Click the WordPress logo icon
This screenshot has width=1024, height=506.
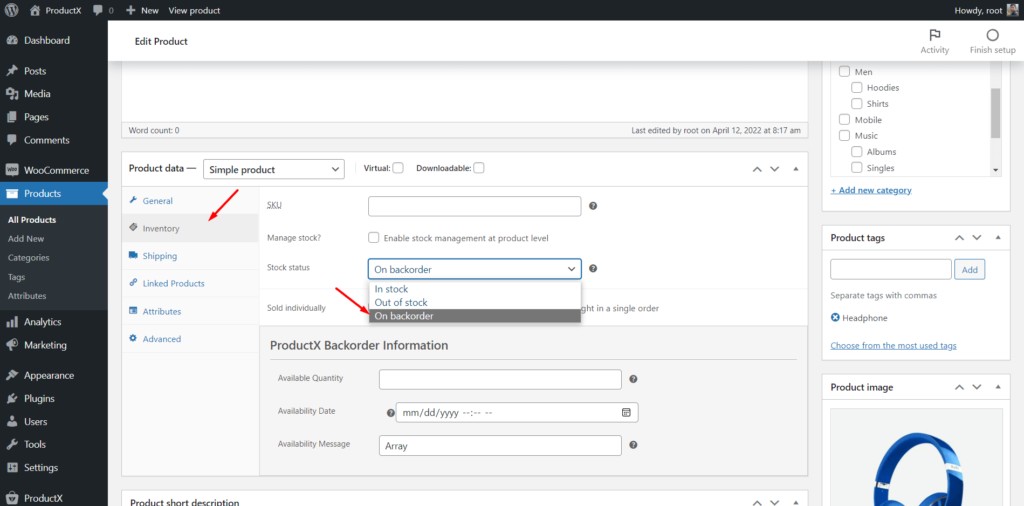pyautogui.click(x=12, y=10)
